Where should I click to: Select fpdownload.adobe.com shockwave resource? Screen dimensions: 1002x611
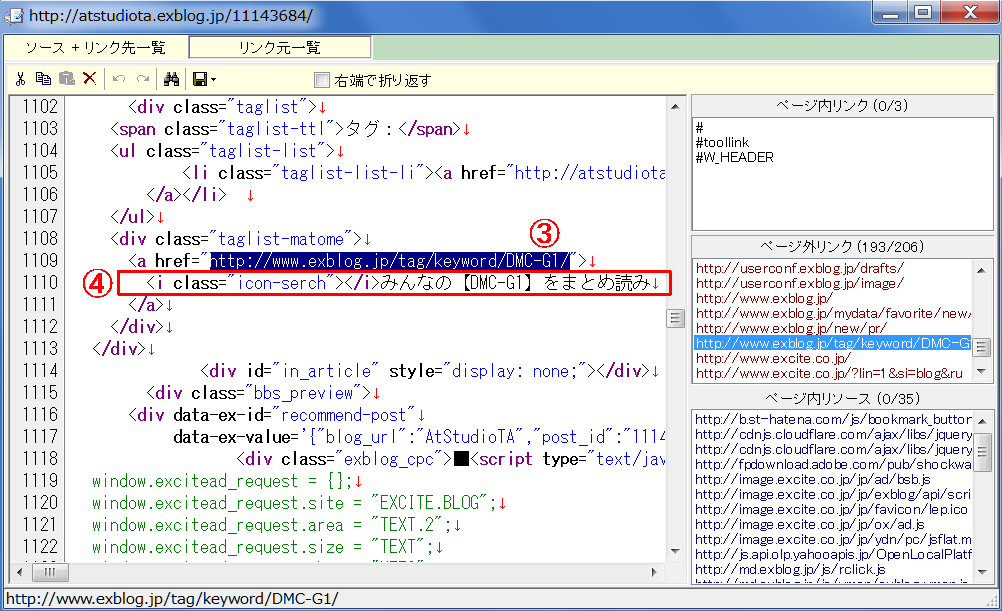pos(833,465)
